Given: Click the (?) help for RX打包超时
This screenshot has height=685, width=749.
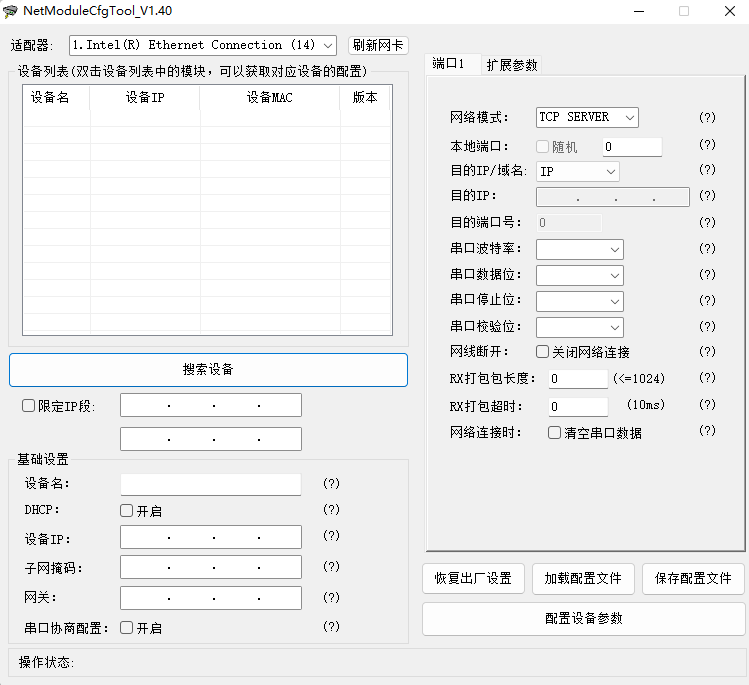Looking at the screenshot, I should point(707,405).
